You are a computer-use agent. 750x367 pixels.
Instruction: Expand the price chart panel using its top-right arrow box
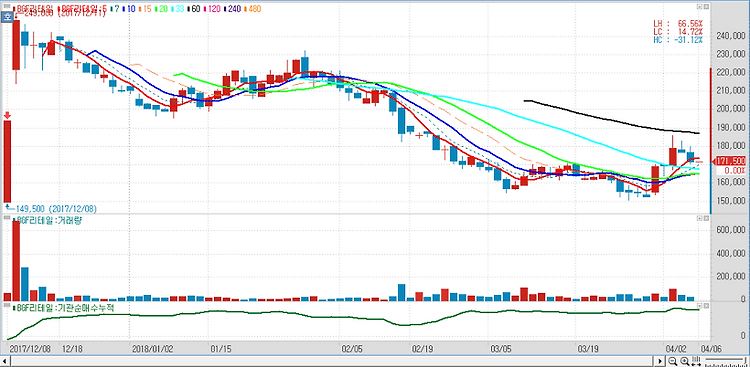click(699, 7)
